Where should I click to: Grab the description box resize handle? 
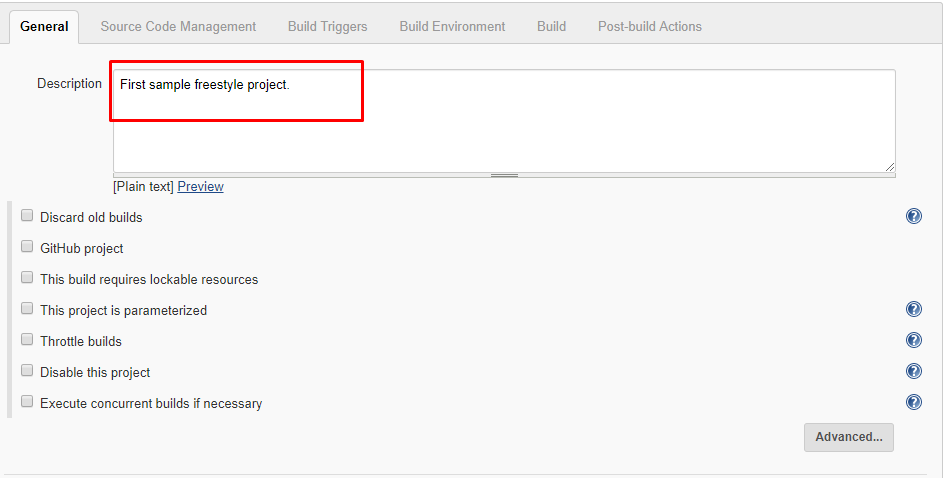click(504, 175)
